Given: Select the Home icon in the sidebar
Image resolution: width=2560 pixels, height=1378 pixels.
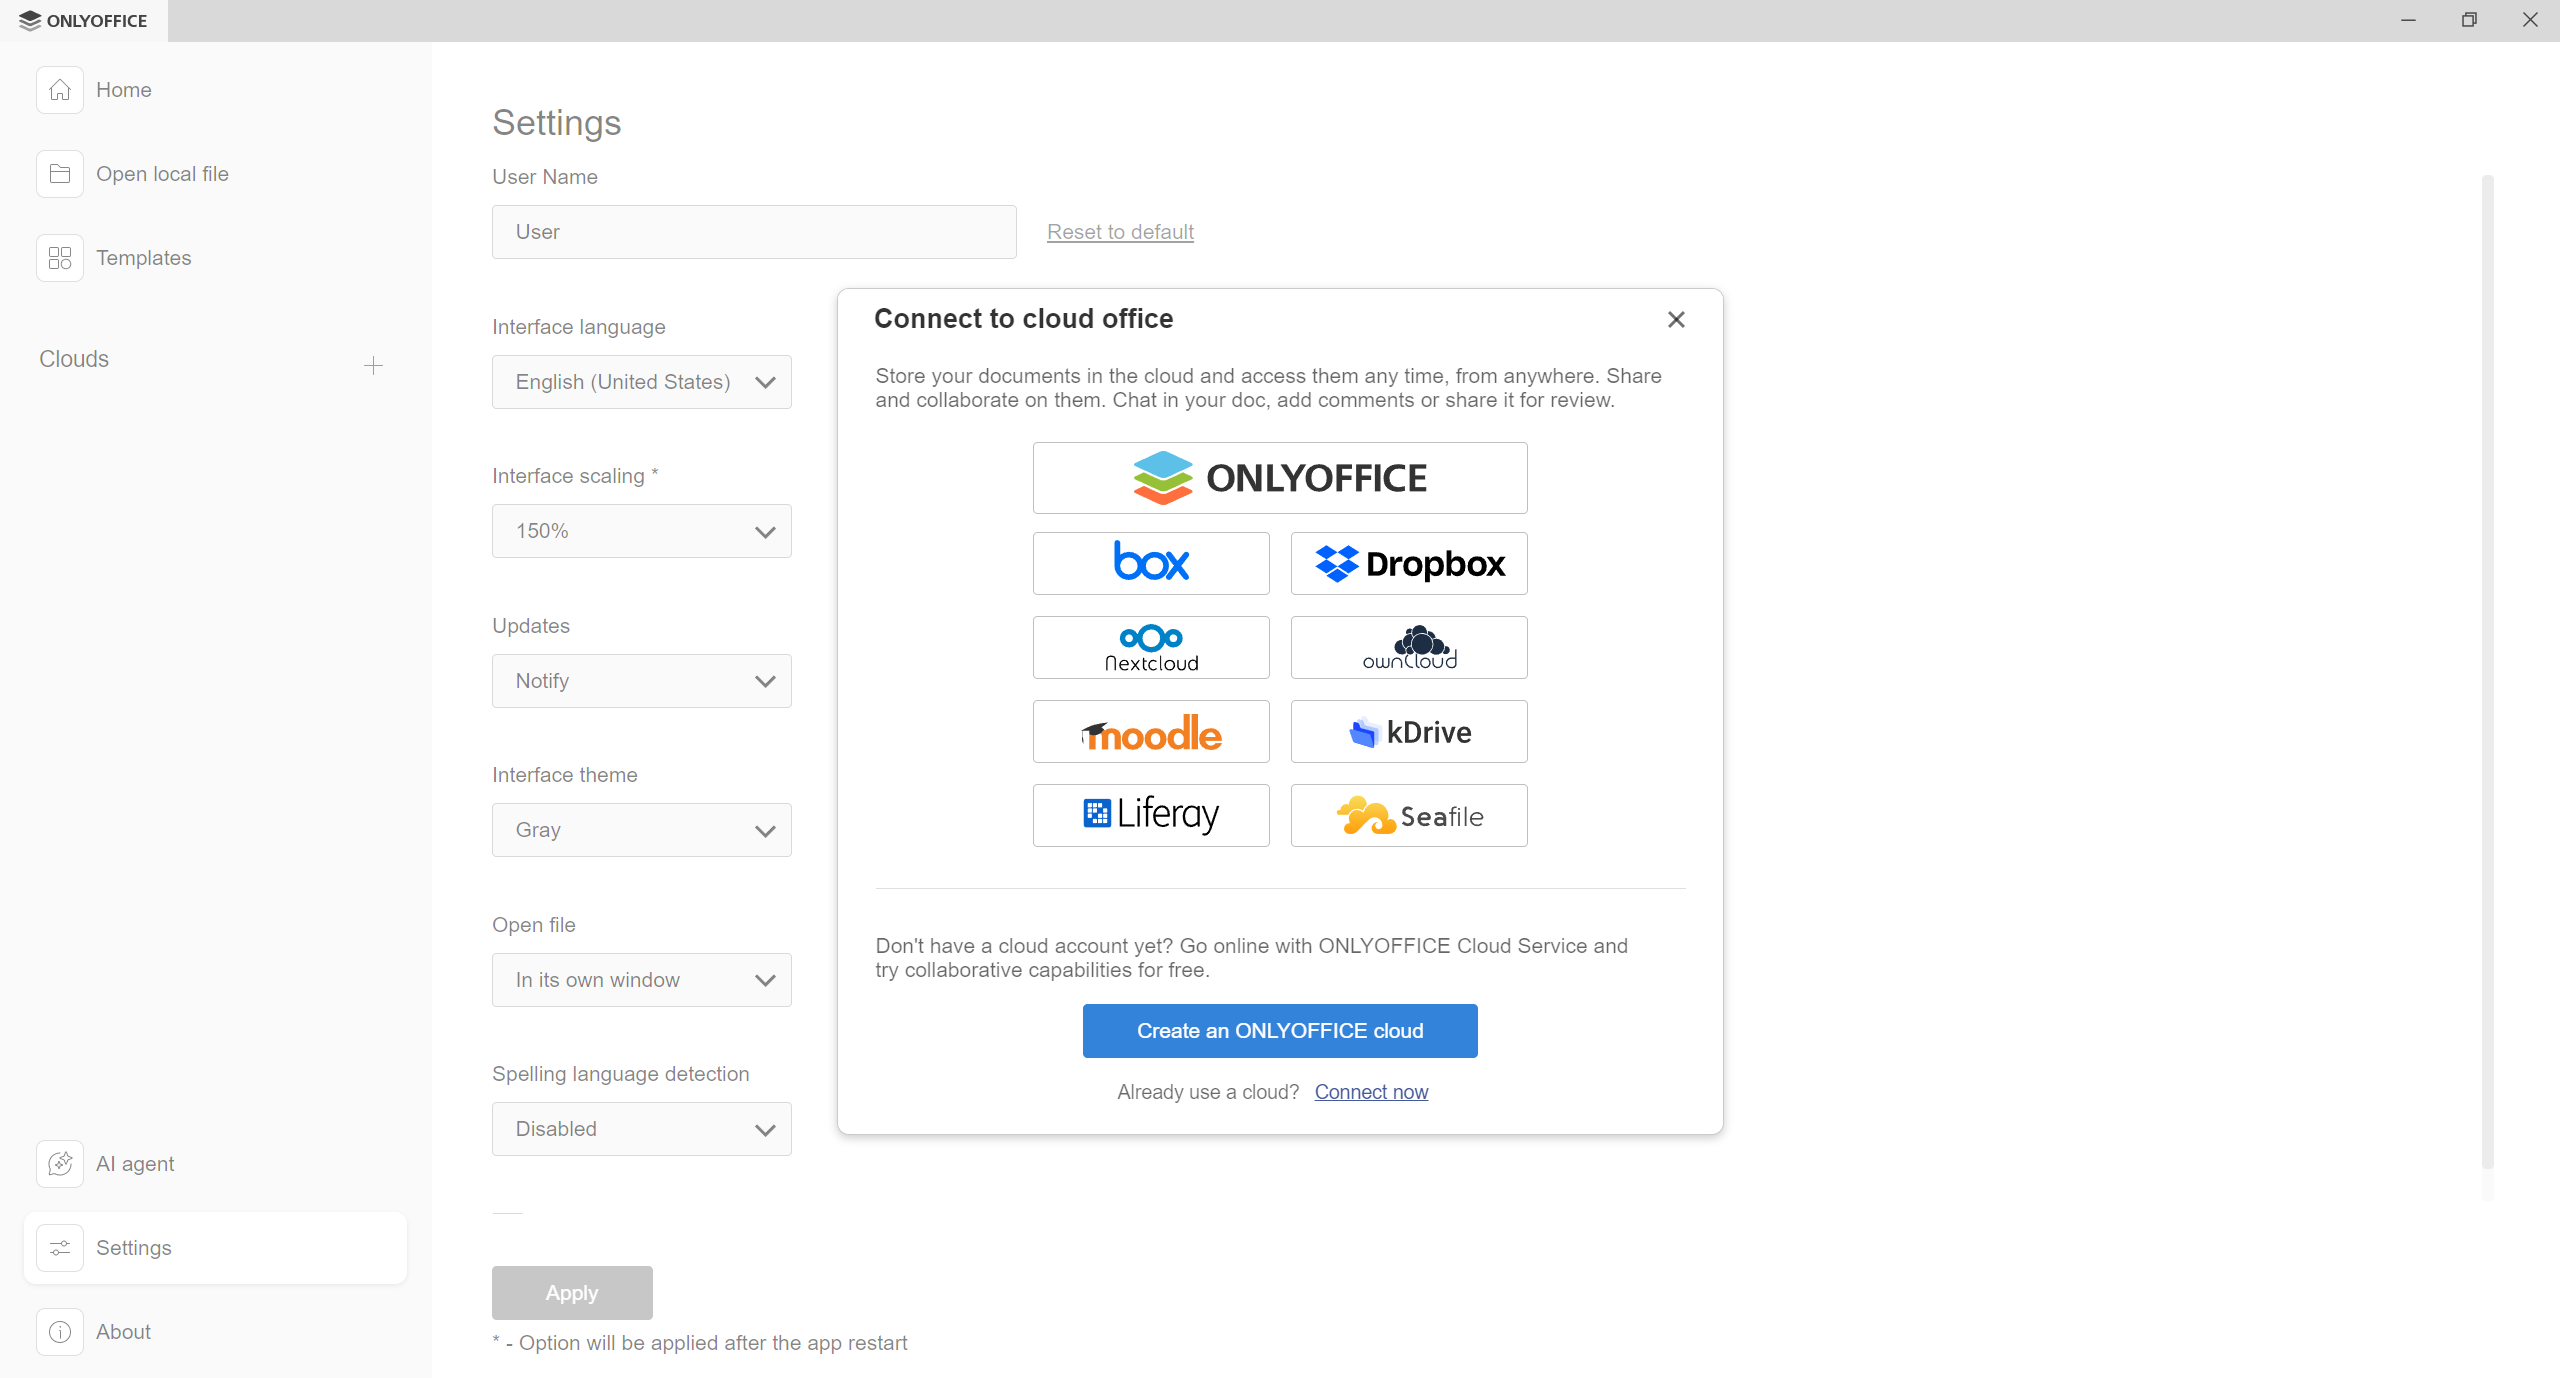Looking at the screenshot, I should tap(60, 89).
